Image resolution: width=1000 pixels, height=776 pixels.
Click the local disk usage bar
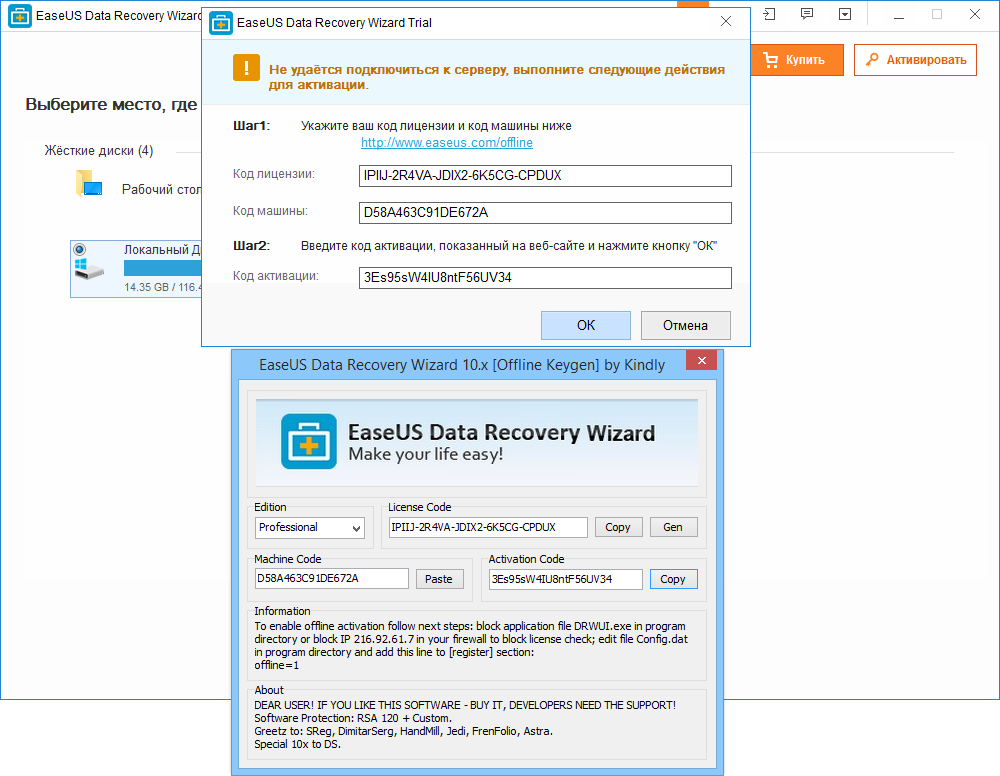tap(163, 268)
